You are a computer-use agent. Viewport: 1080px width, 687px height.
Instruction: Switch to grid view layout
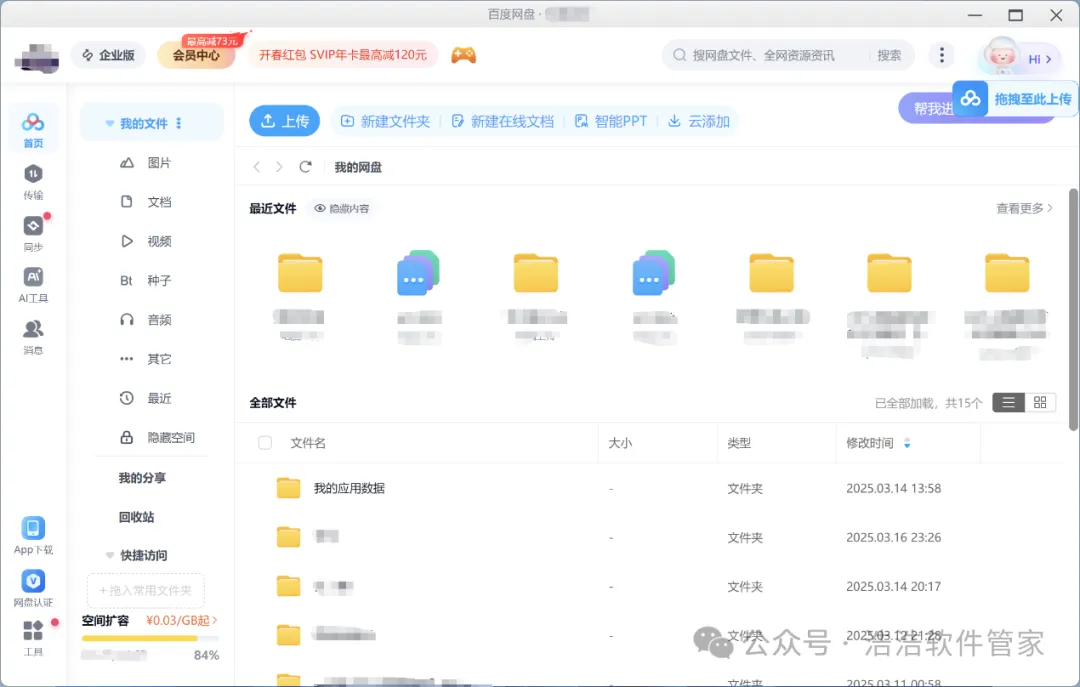pos(1040,402)
